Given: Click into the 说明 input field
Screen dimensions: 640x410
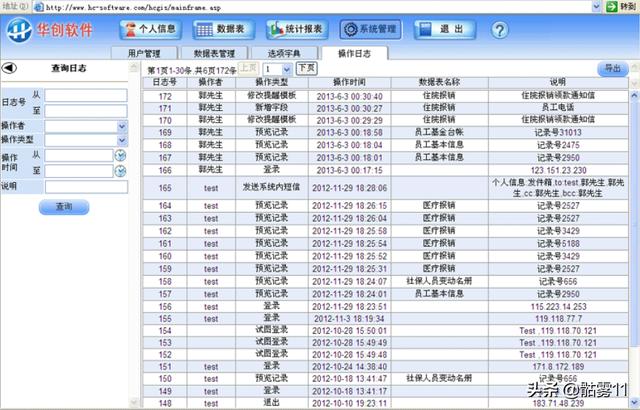Looking at the screenshot, I should coord(86,187).
